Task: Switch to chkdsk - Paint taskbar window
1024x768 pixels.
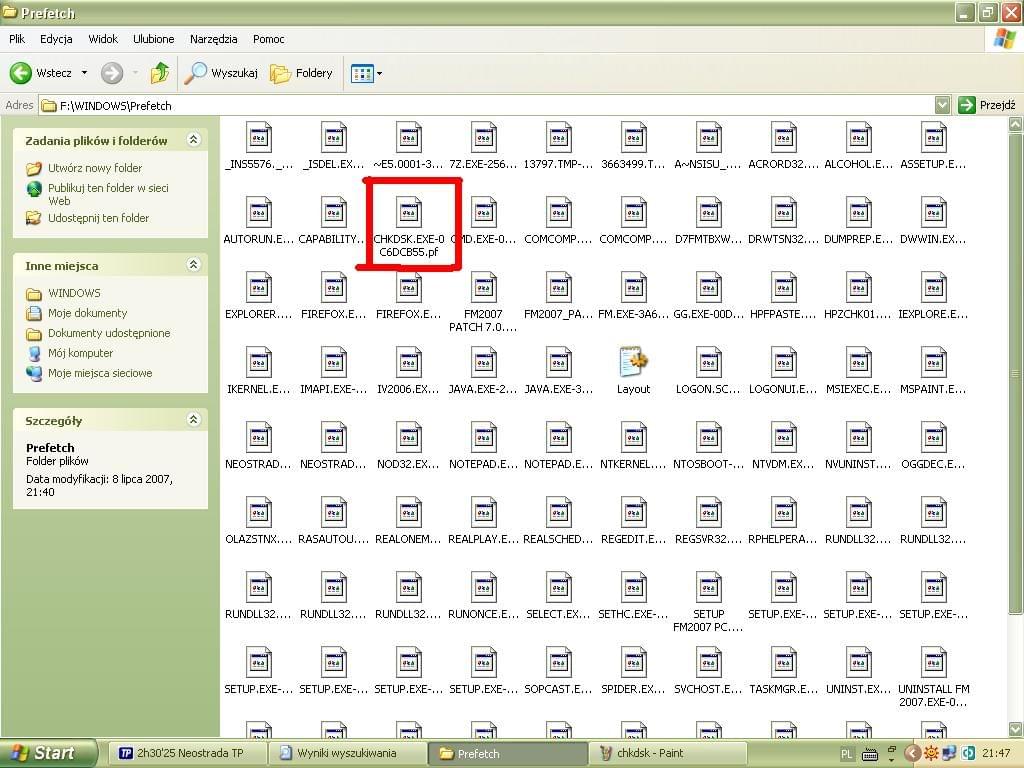Action: point(668,753)
